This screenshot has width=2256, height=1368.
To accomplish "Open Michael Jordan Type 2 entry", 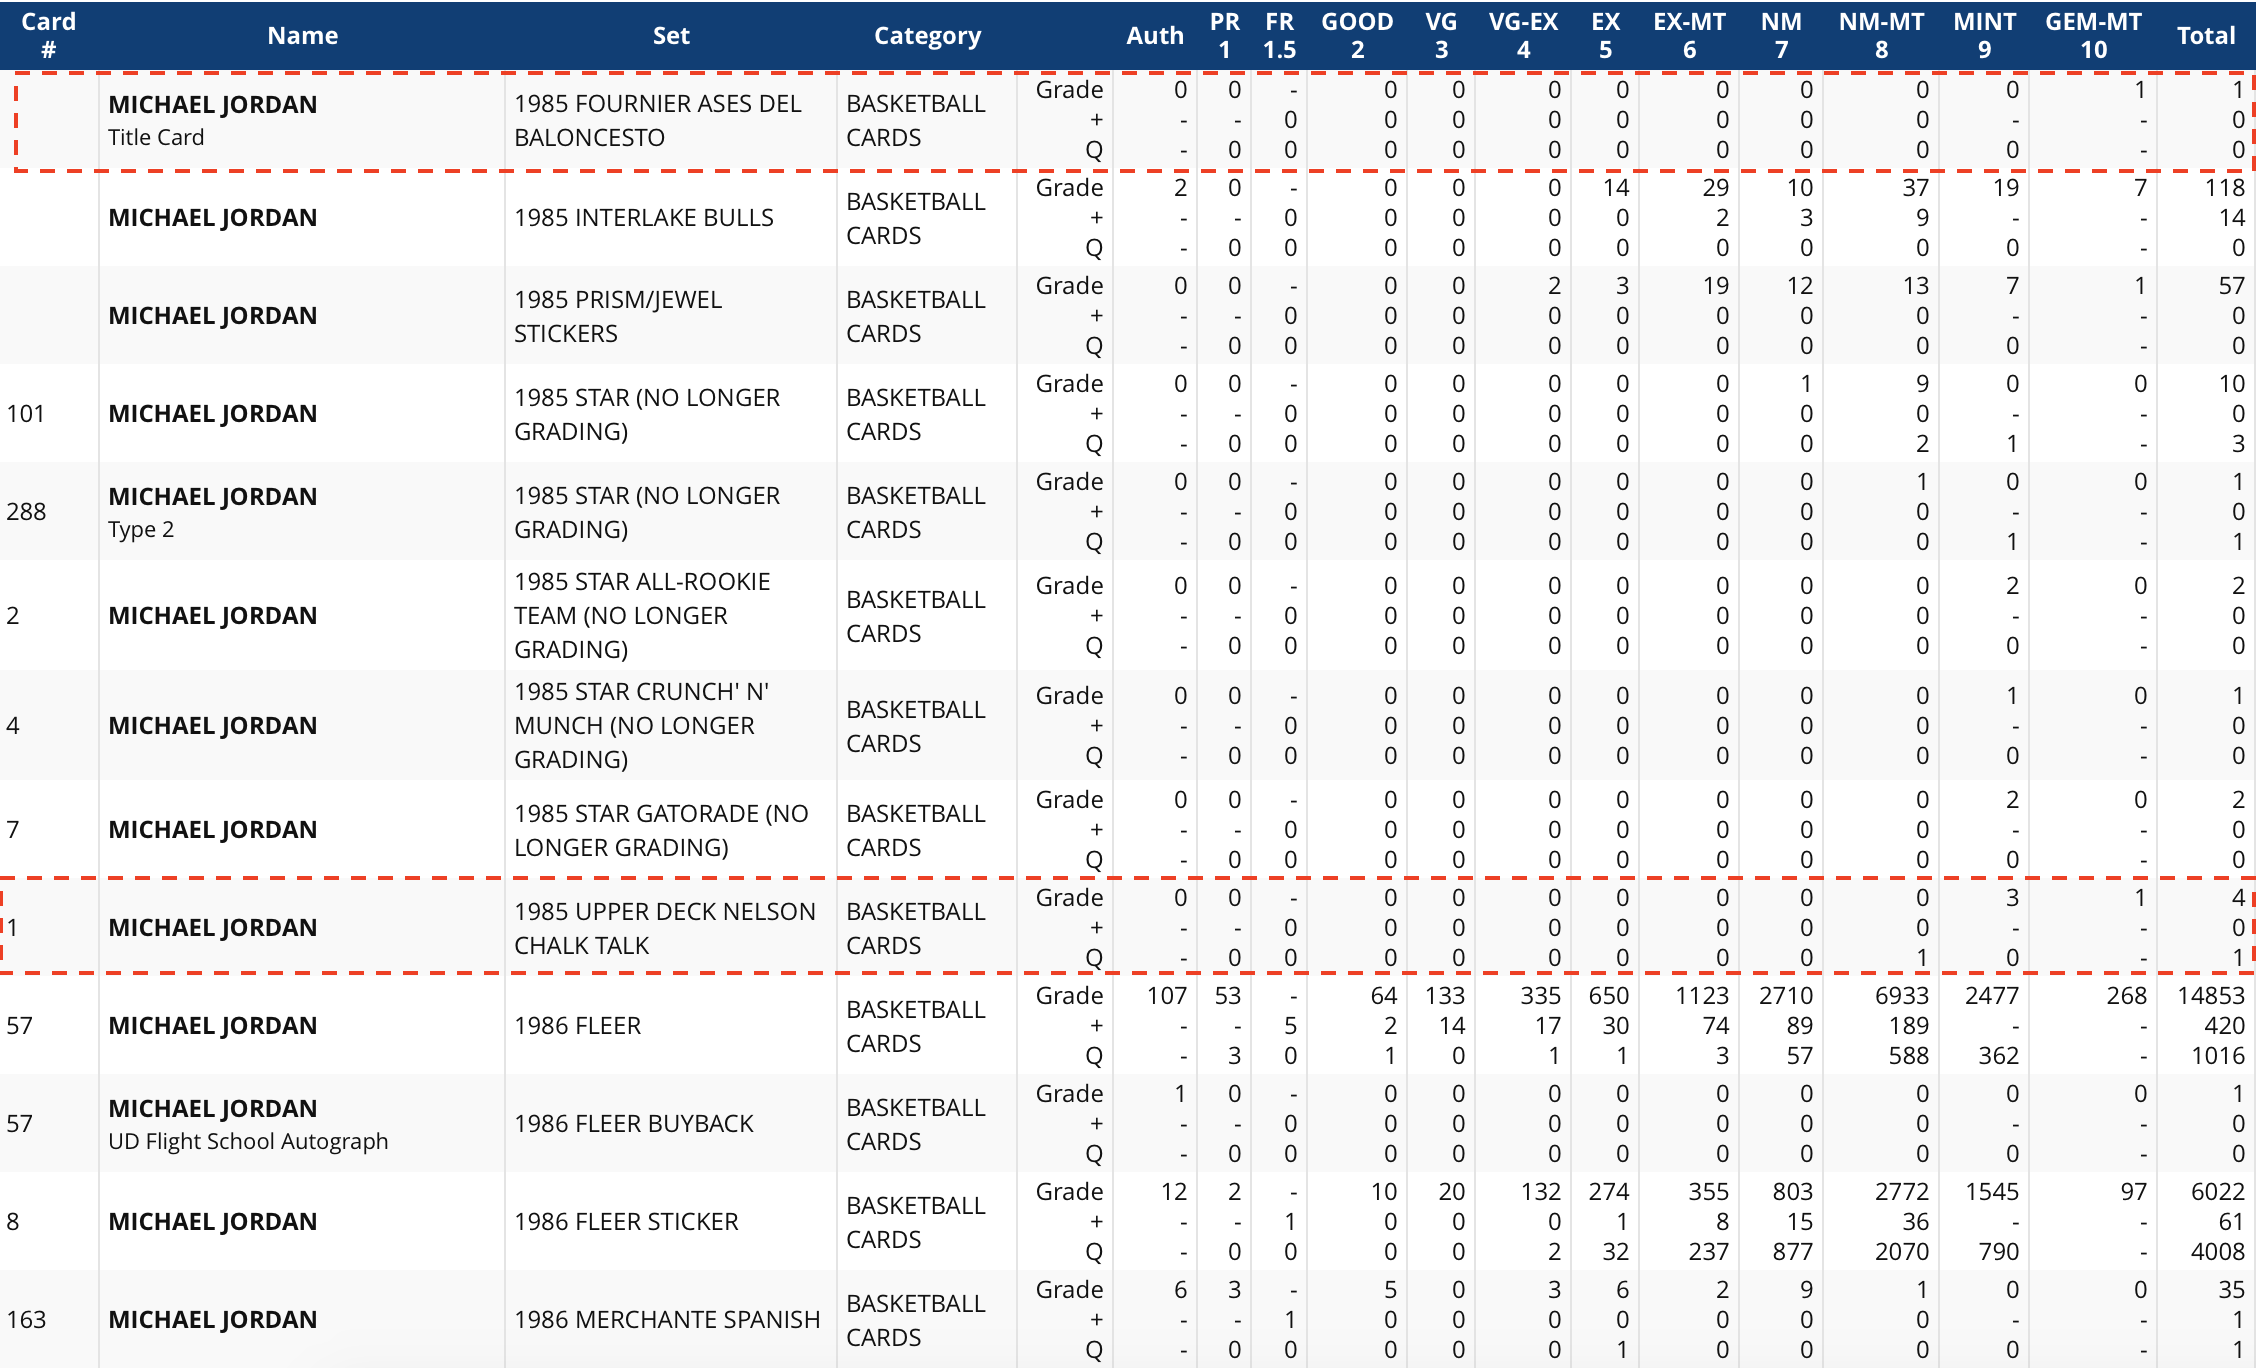I will pos(212,512).
